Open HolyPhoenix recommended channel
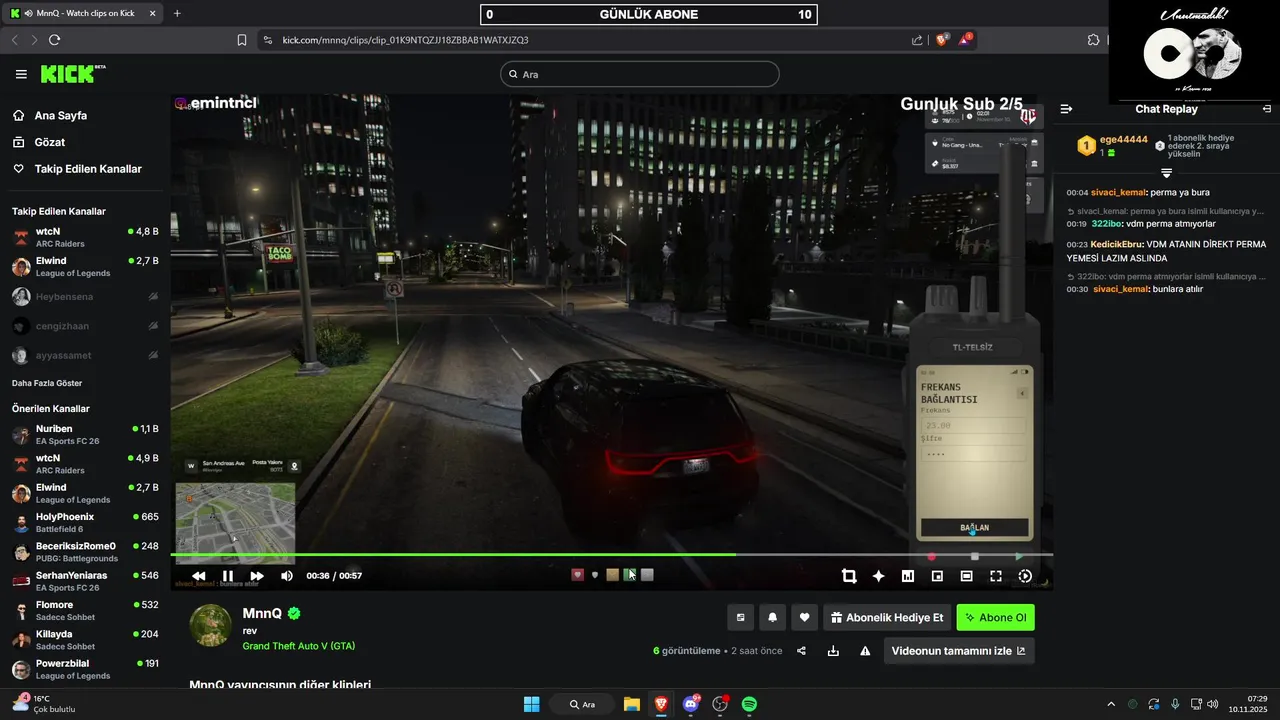1280x720 pixels. 85,523
